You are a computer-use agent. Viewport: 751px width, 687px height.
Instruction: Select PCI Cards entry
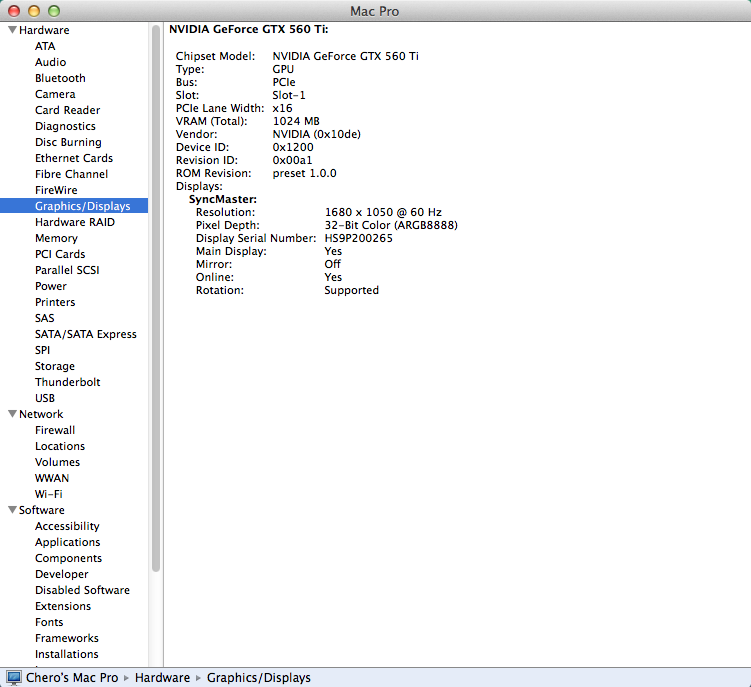pos(60,254)
